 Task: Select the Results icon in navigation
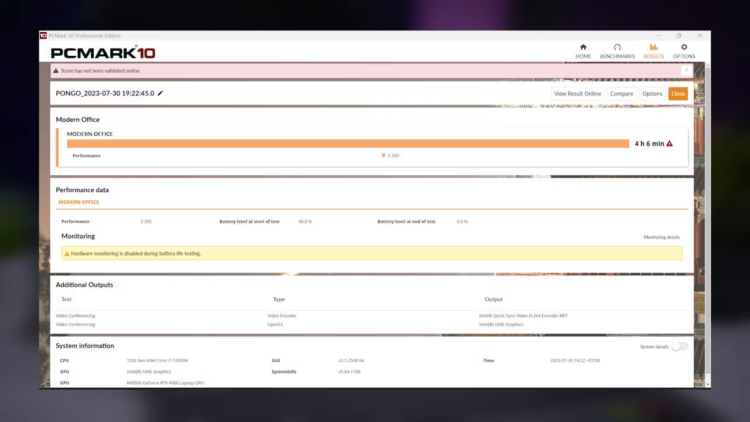tap(653, 50)
